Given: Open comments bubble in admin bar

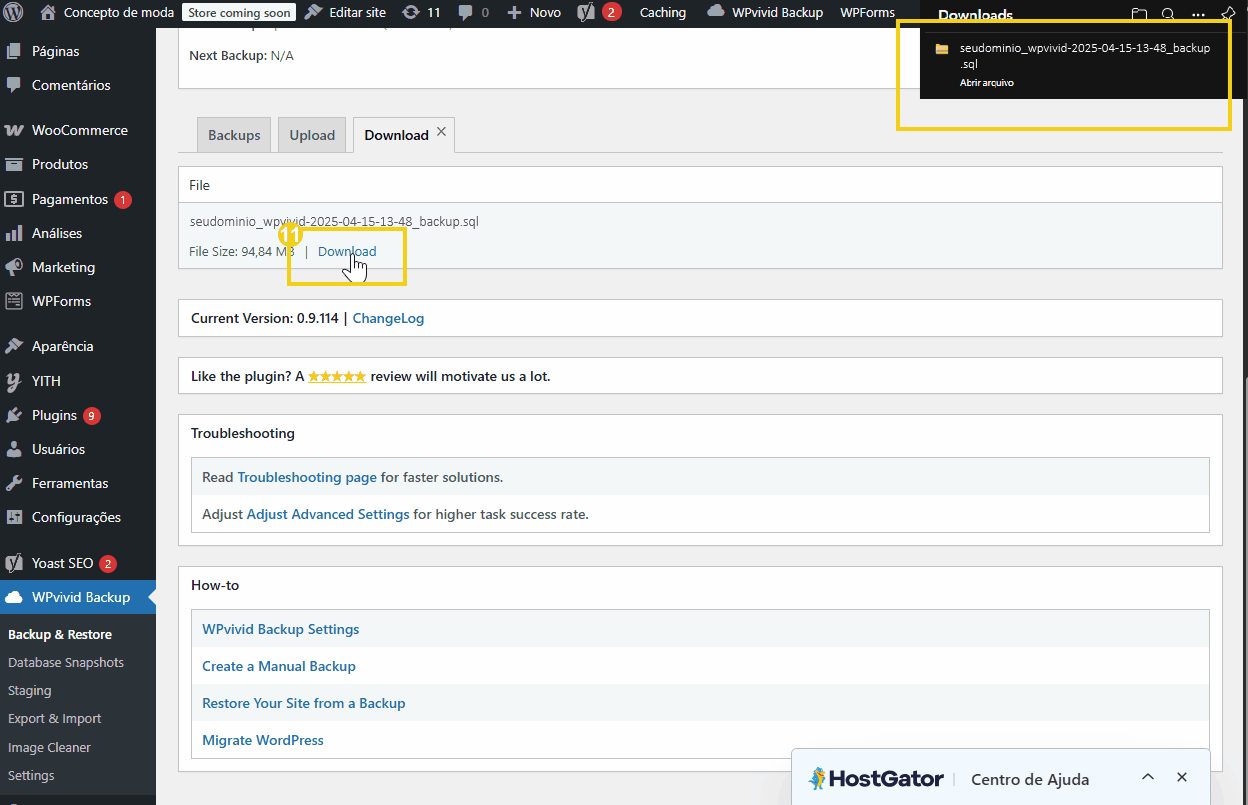Looking at the screenshot, I should coord(473,13).
